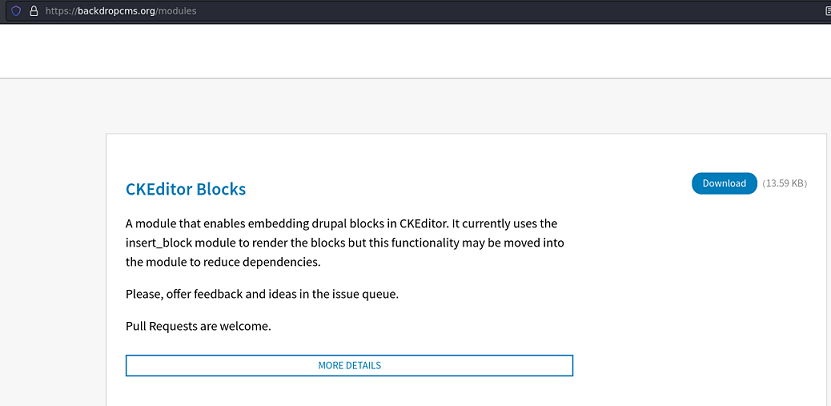Expand MORE DETAILS for CKEditor Blocks
This screenshot has width=831, height=406.
pyautogui.click(x=349, y=365)
